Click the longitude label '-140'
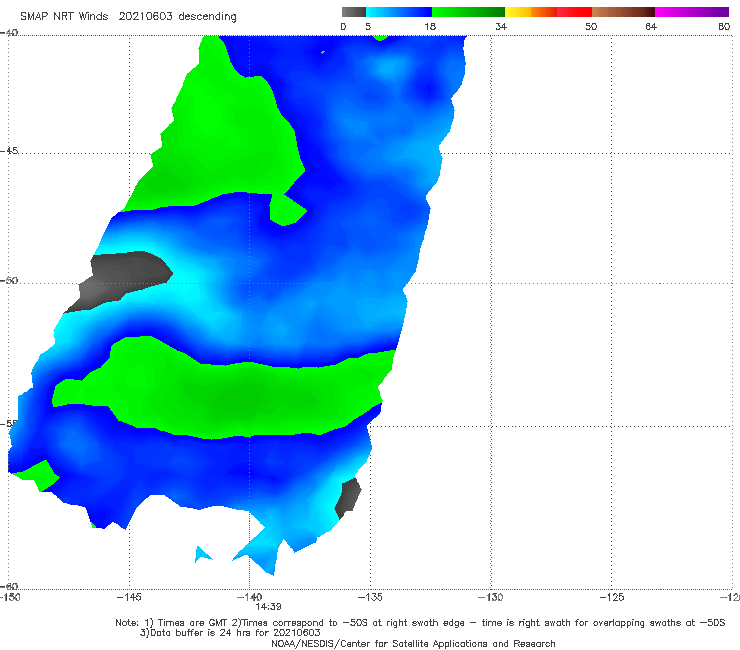 249,597
